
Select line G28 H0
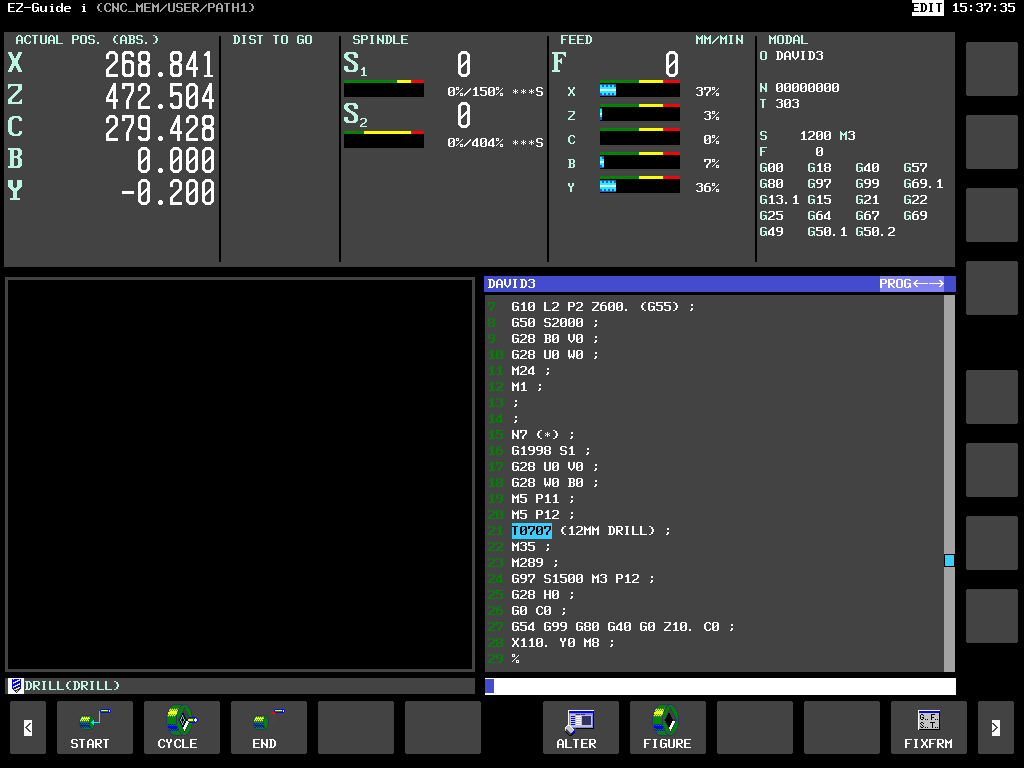(x=543, y=595)
